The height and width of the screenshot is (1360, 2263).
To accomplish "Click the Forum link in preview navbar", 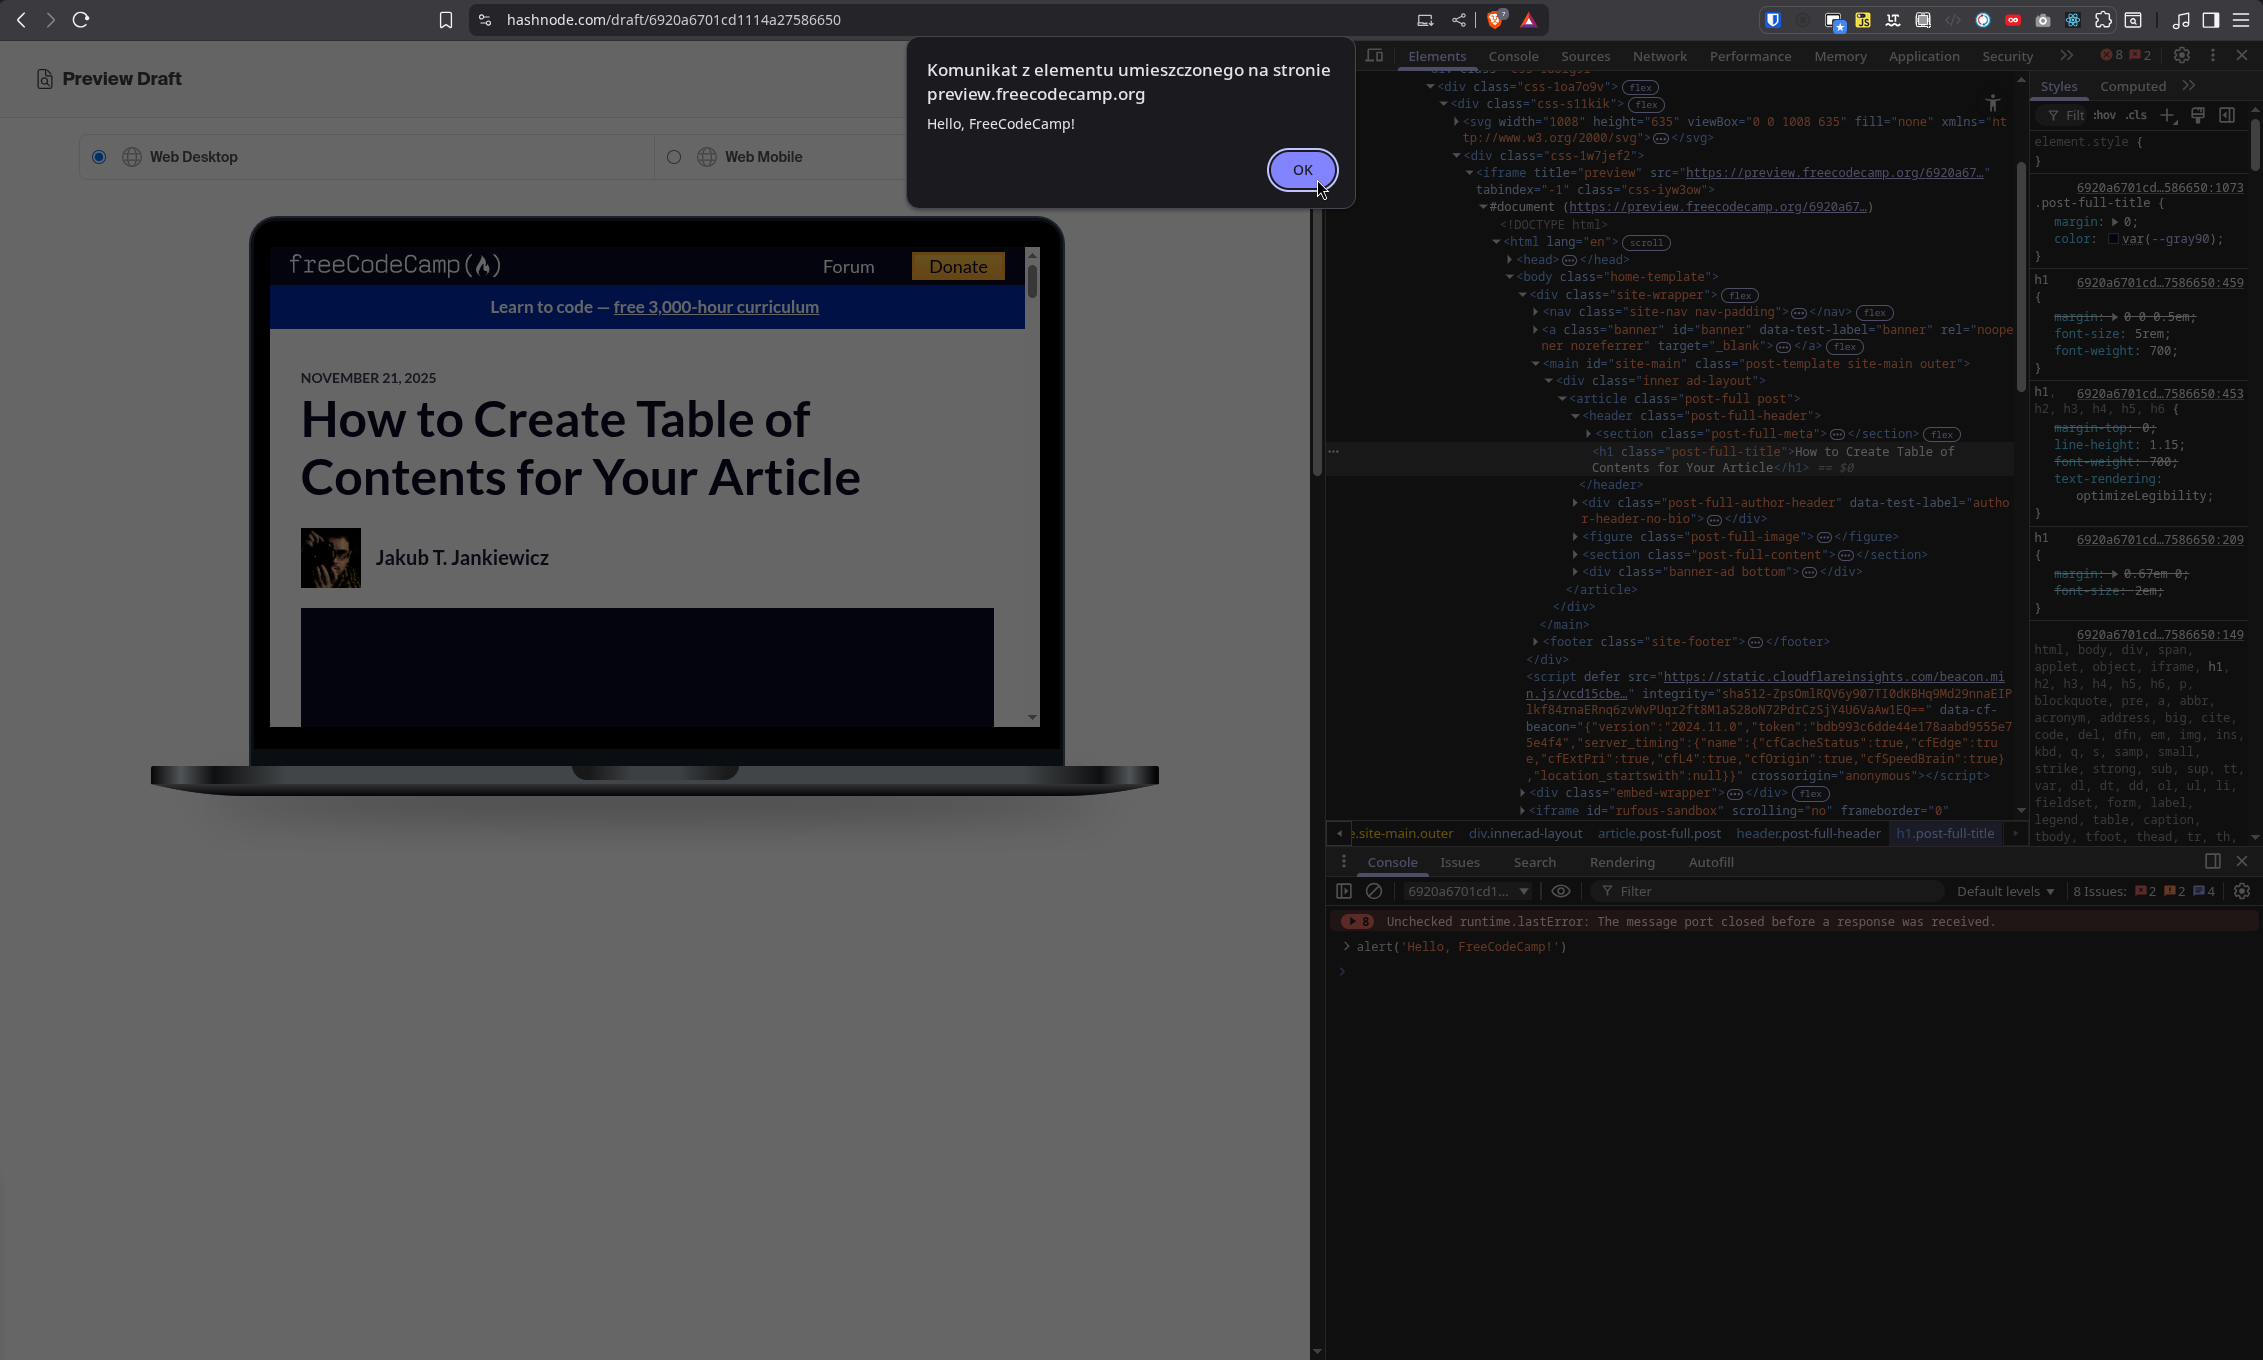I will pyautogui.click(x=848, y=266).
